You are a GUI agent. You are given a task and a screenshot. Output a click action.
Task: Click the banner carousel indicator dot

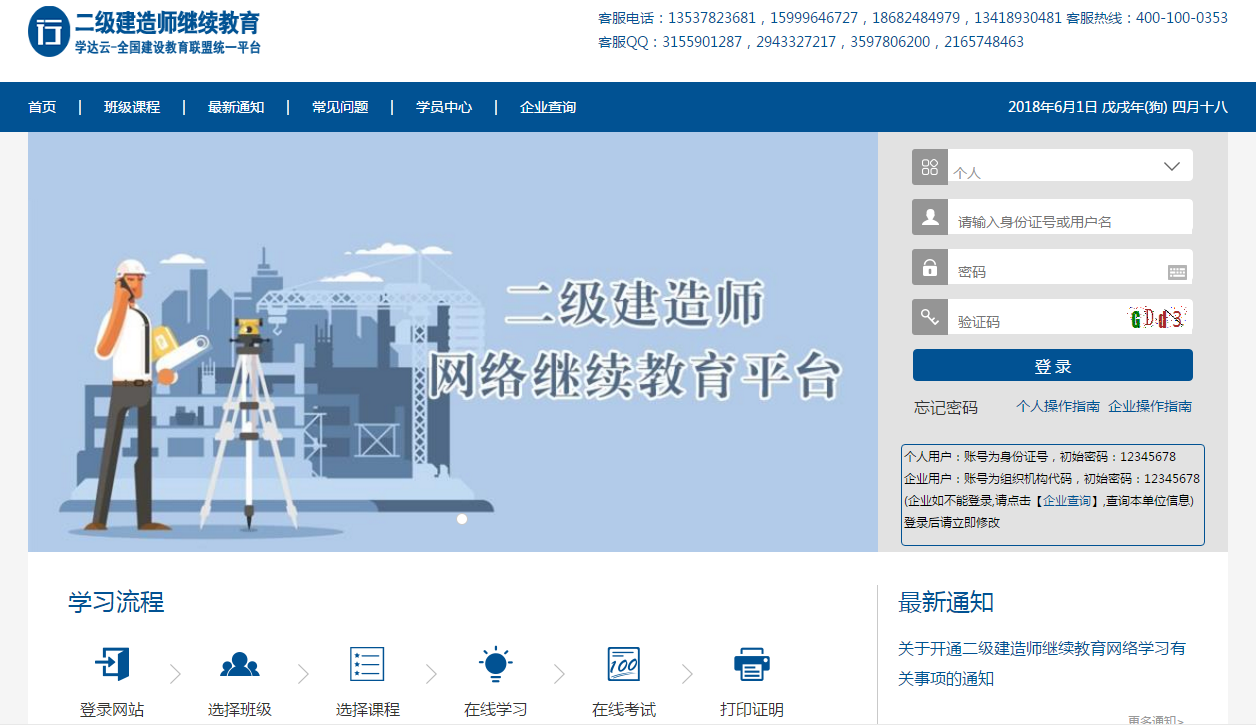[x=462, y=519]
